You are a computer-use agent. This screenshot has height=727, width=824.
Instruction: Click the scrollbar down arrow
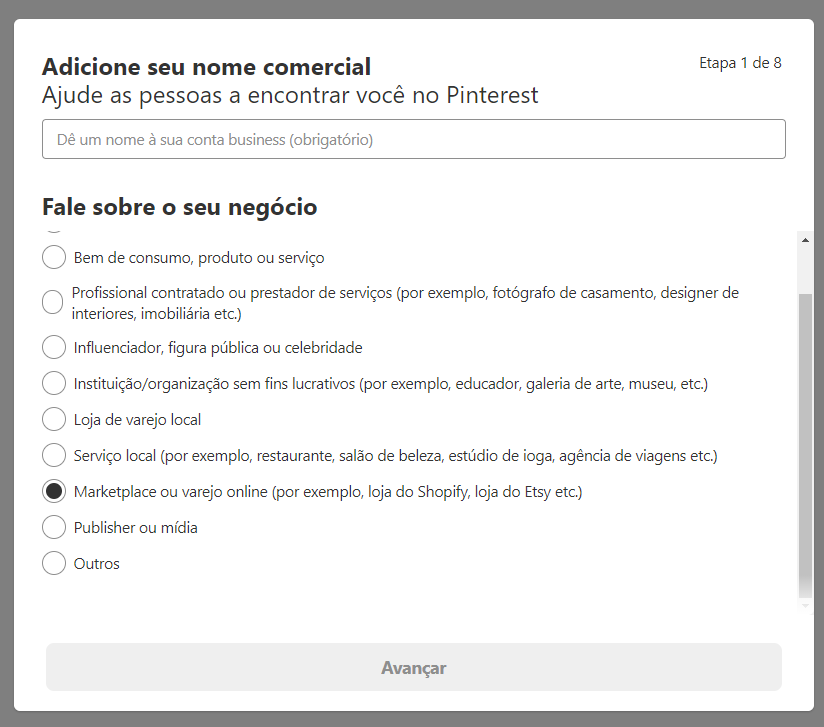point(805,606)
